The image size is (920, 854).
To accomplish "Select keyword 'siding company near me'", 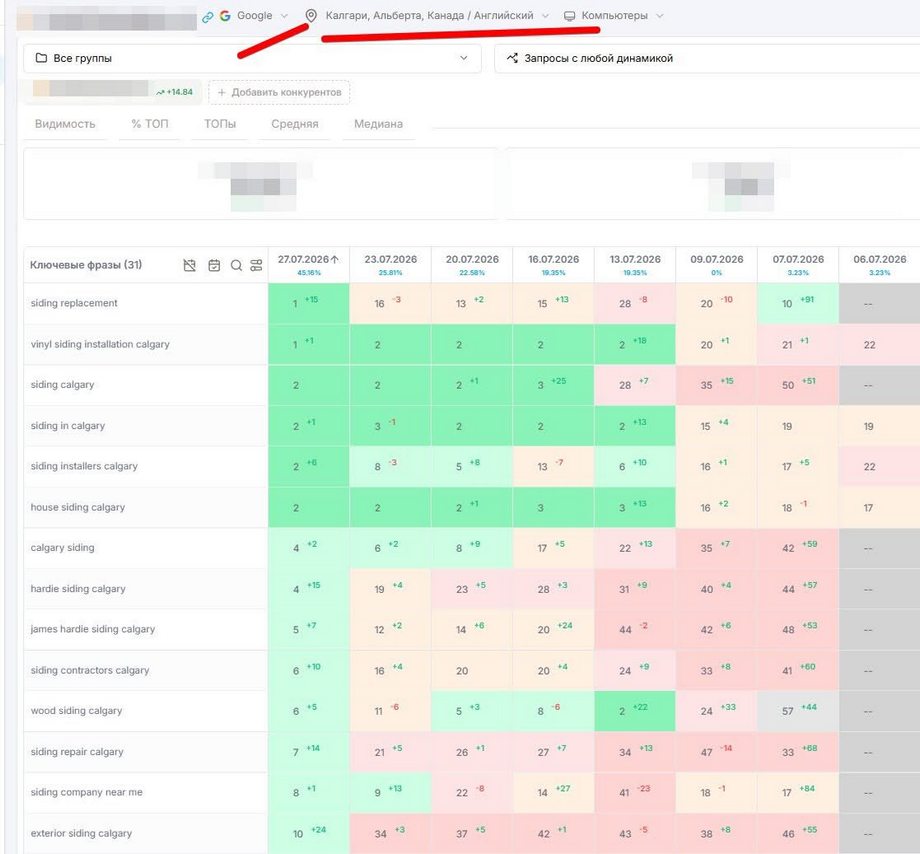I will [x=86, y=792].
